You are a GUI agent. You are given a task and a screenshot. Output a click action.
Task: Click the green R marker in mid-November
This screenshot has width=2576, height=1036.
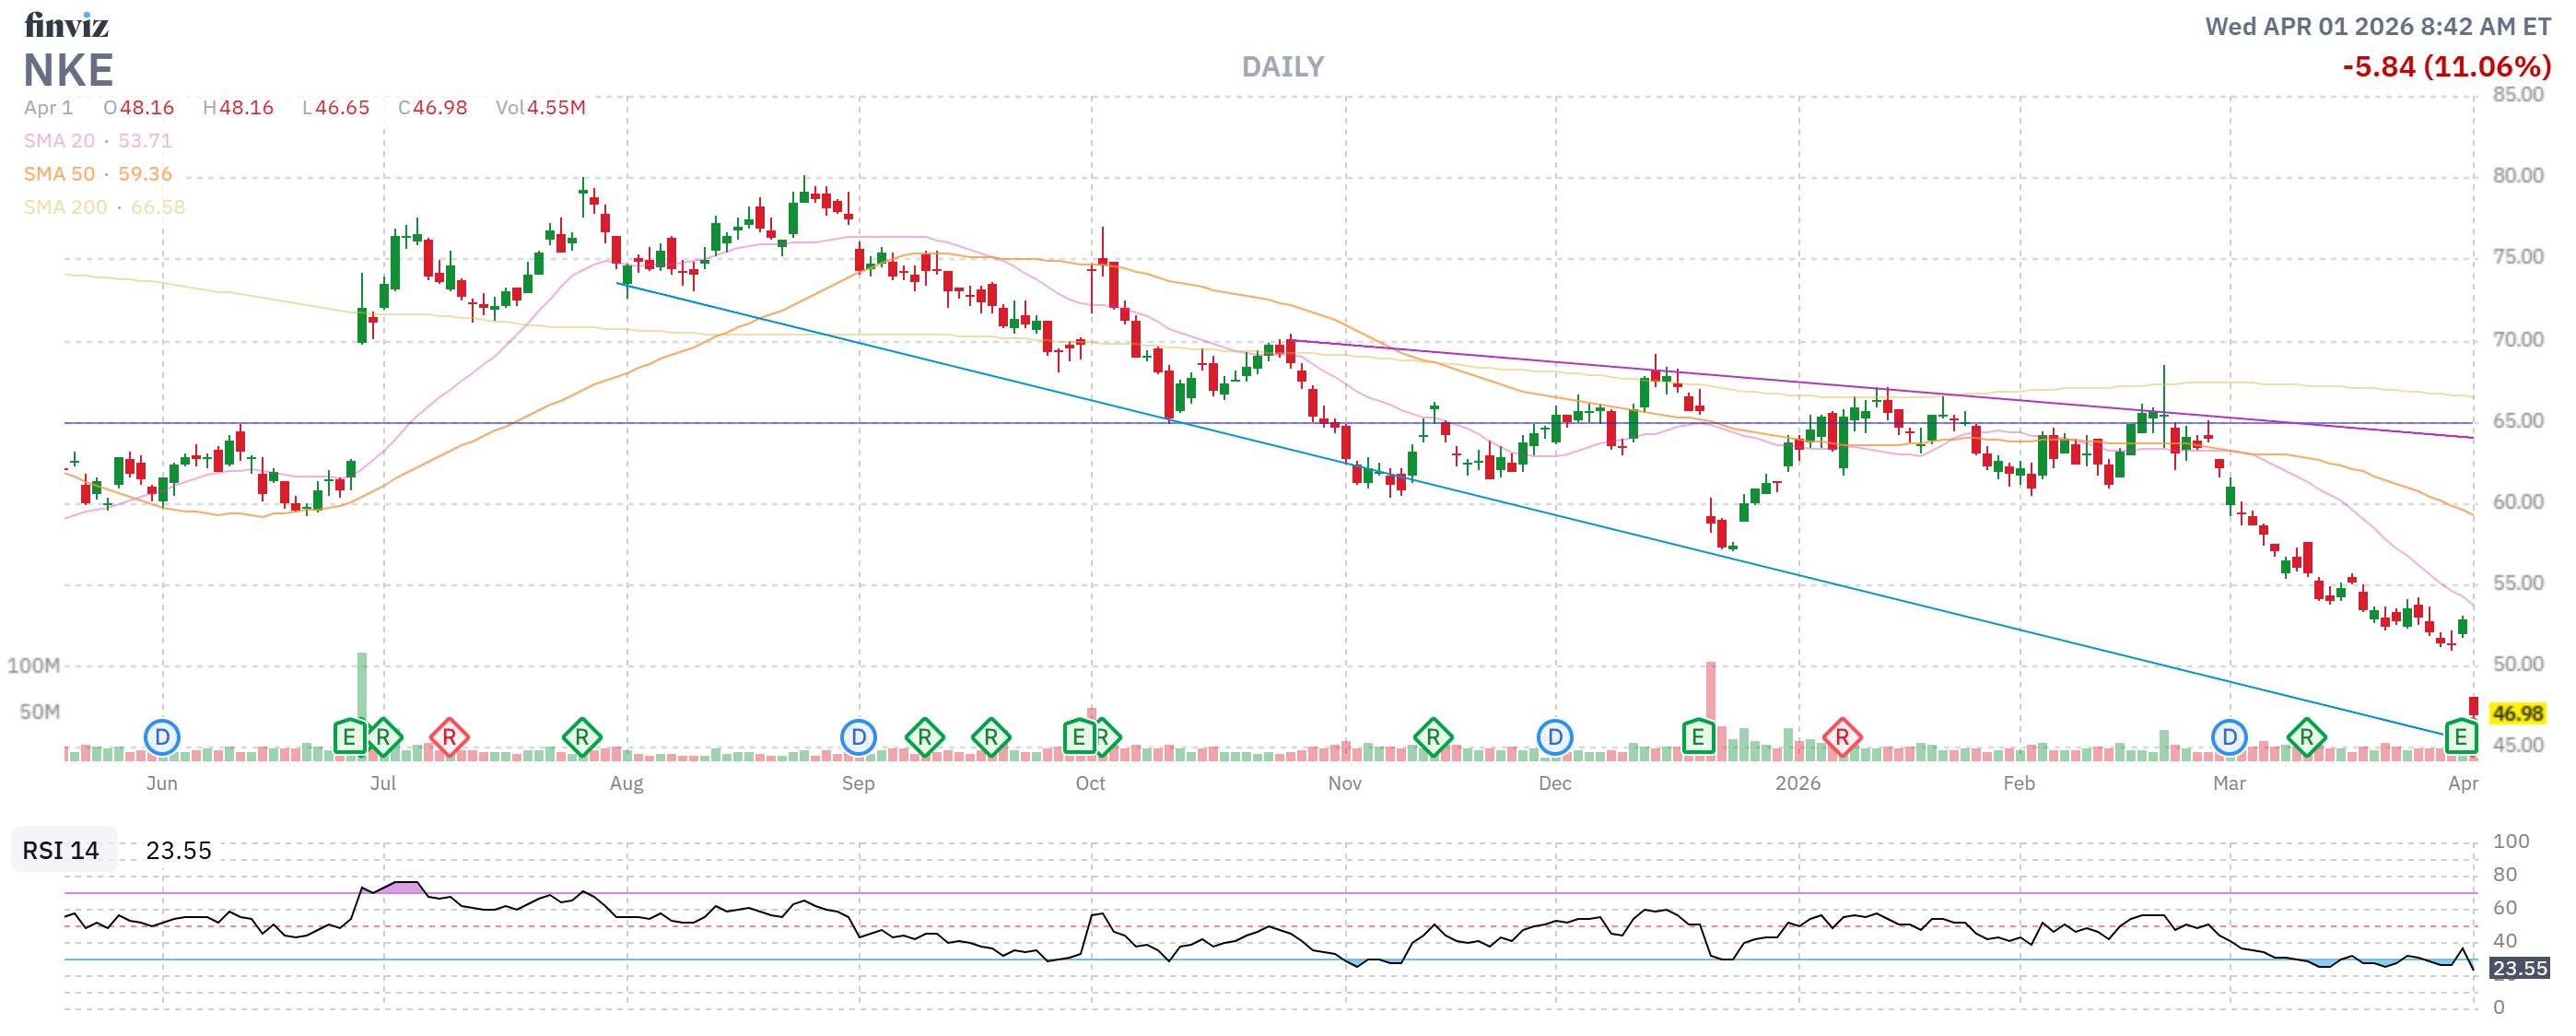[1433, 738]
